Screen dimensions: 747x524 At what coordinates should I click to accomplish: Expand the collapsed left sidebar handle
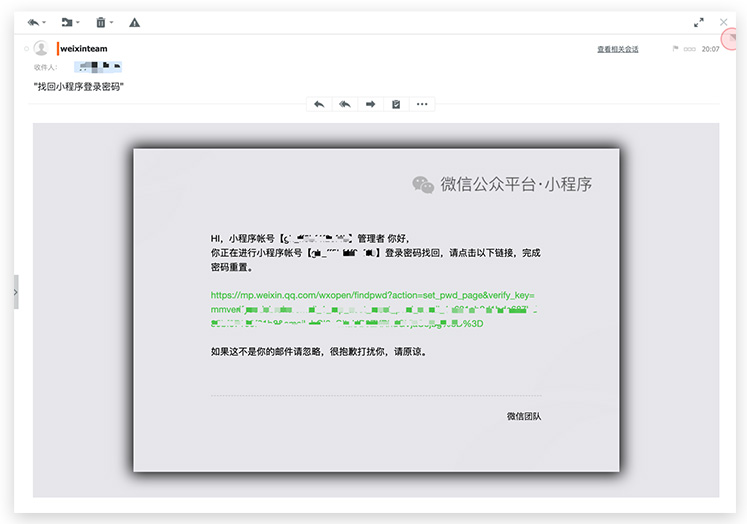(x=16, y=292)
